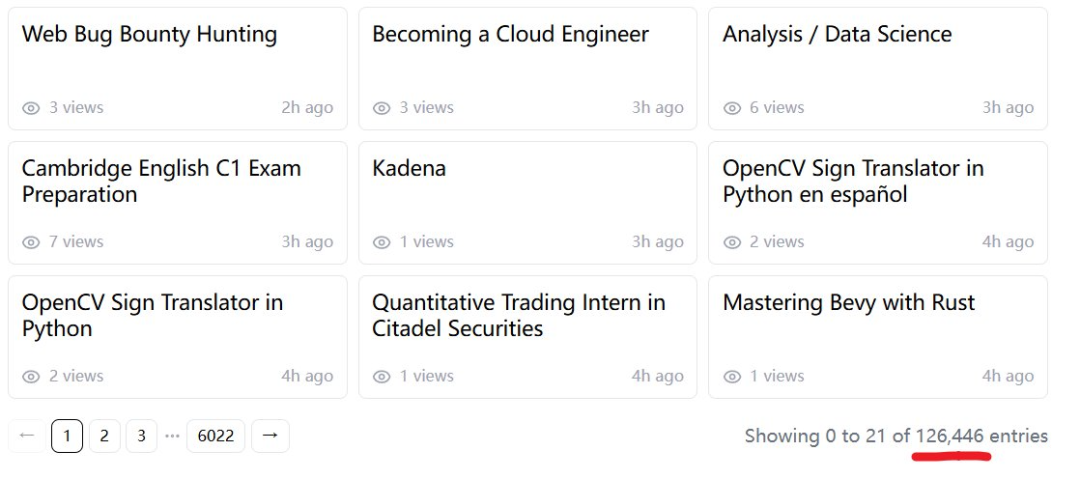The width and height of the screenshot is (1080, 479).
Task: Select page 2 in pagination
Action: pyautogui.click(x=104, y=436)
